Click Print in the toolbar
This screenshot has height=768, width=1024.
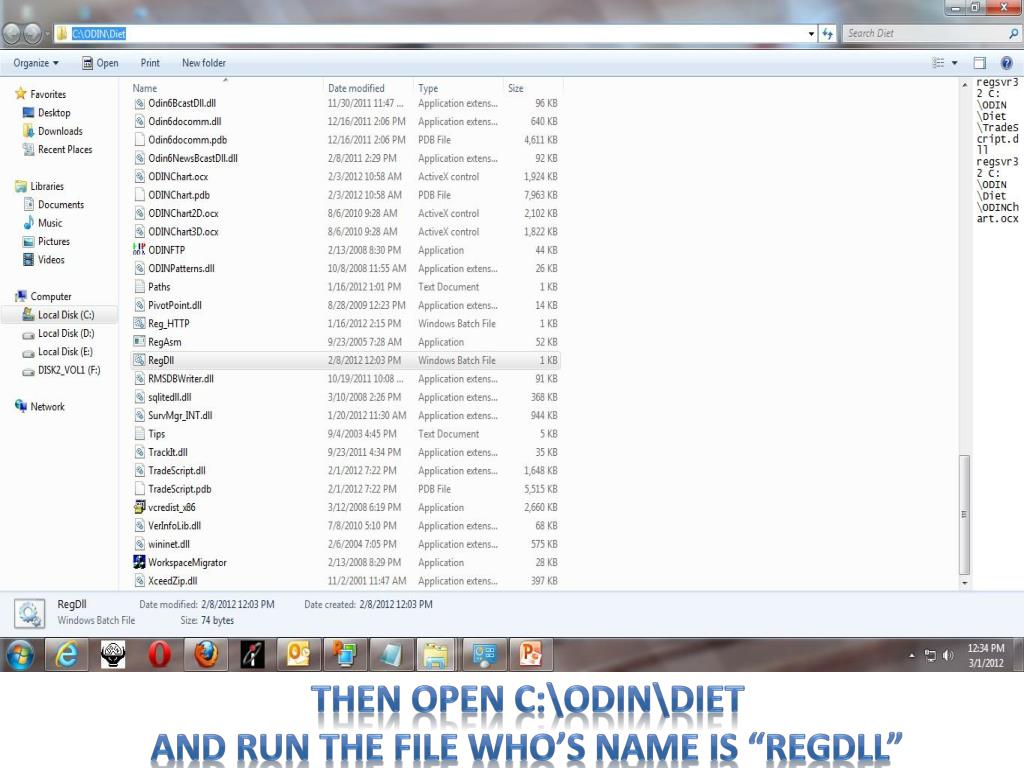coord(150,63)
